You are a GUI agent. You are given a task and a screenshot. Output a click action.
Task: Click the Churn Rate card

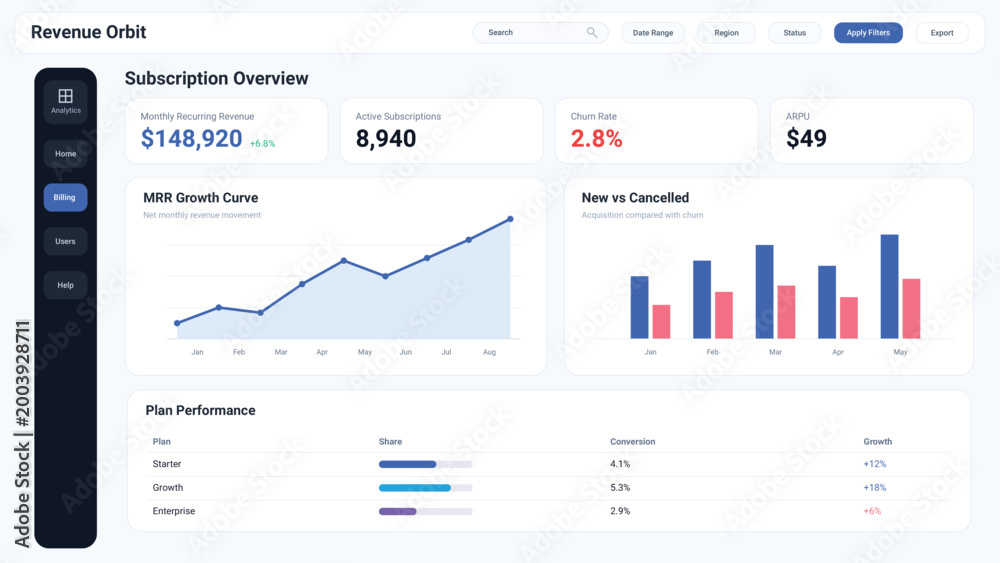[x=656, y=131]
